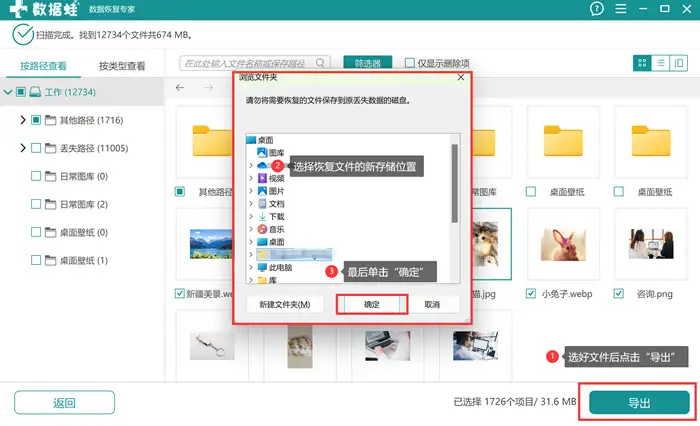
Task: Collapse the 工作 drive node
Action: click(8, 92)
